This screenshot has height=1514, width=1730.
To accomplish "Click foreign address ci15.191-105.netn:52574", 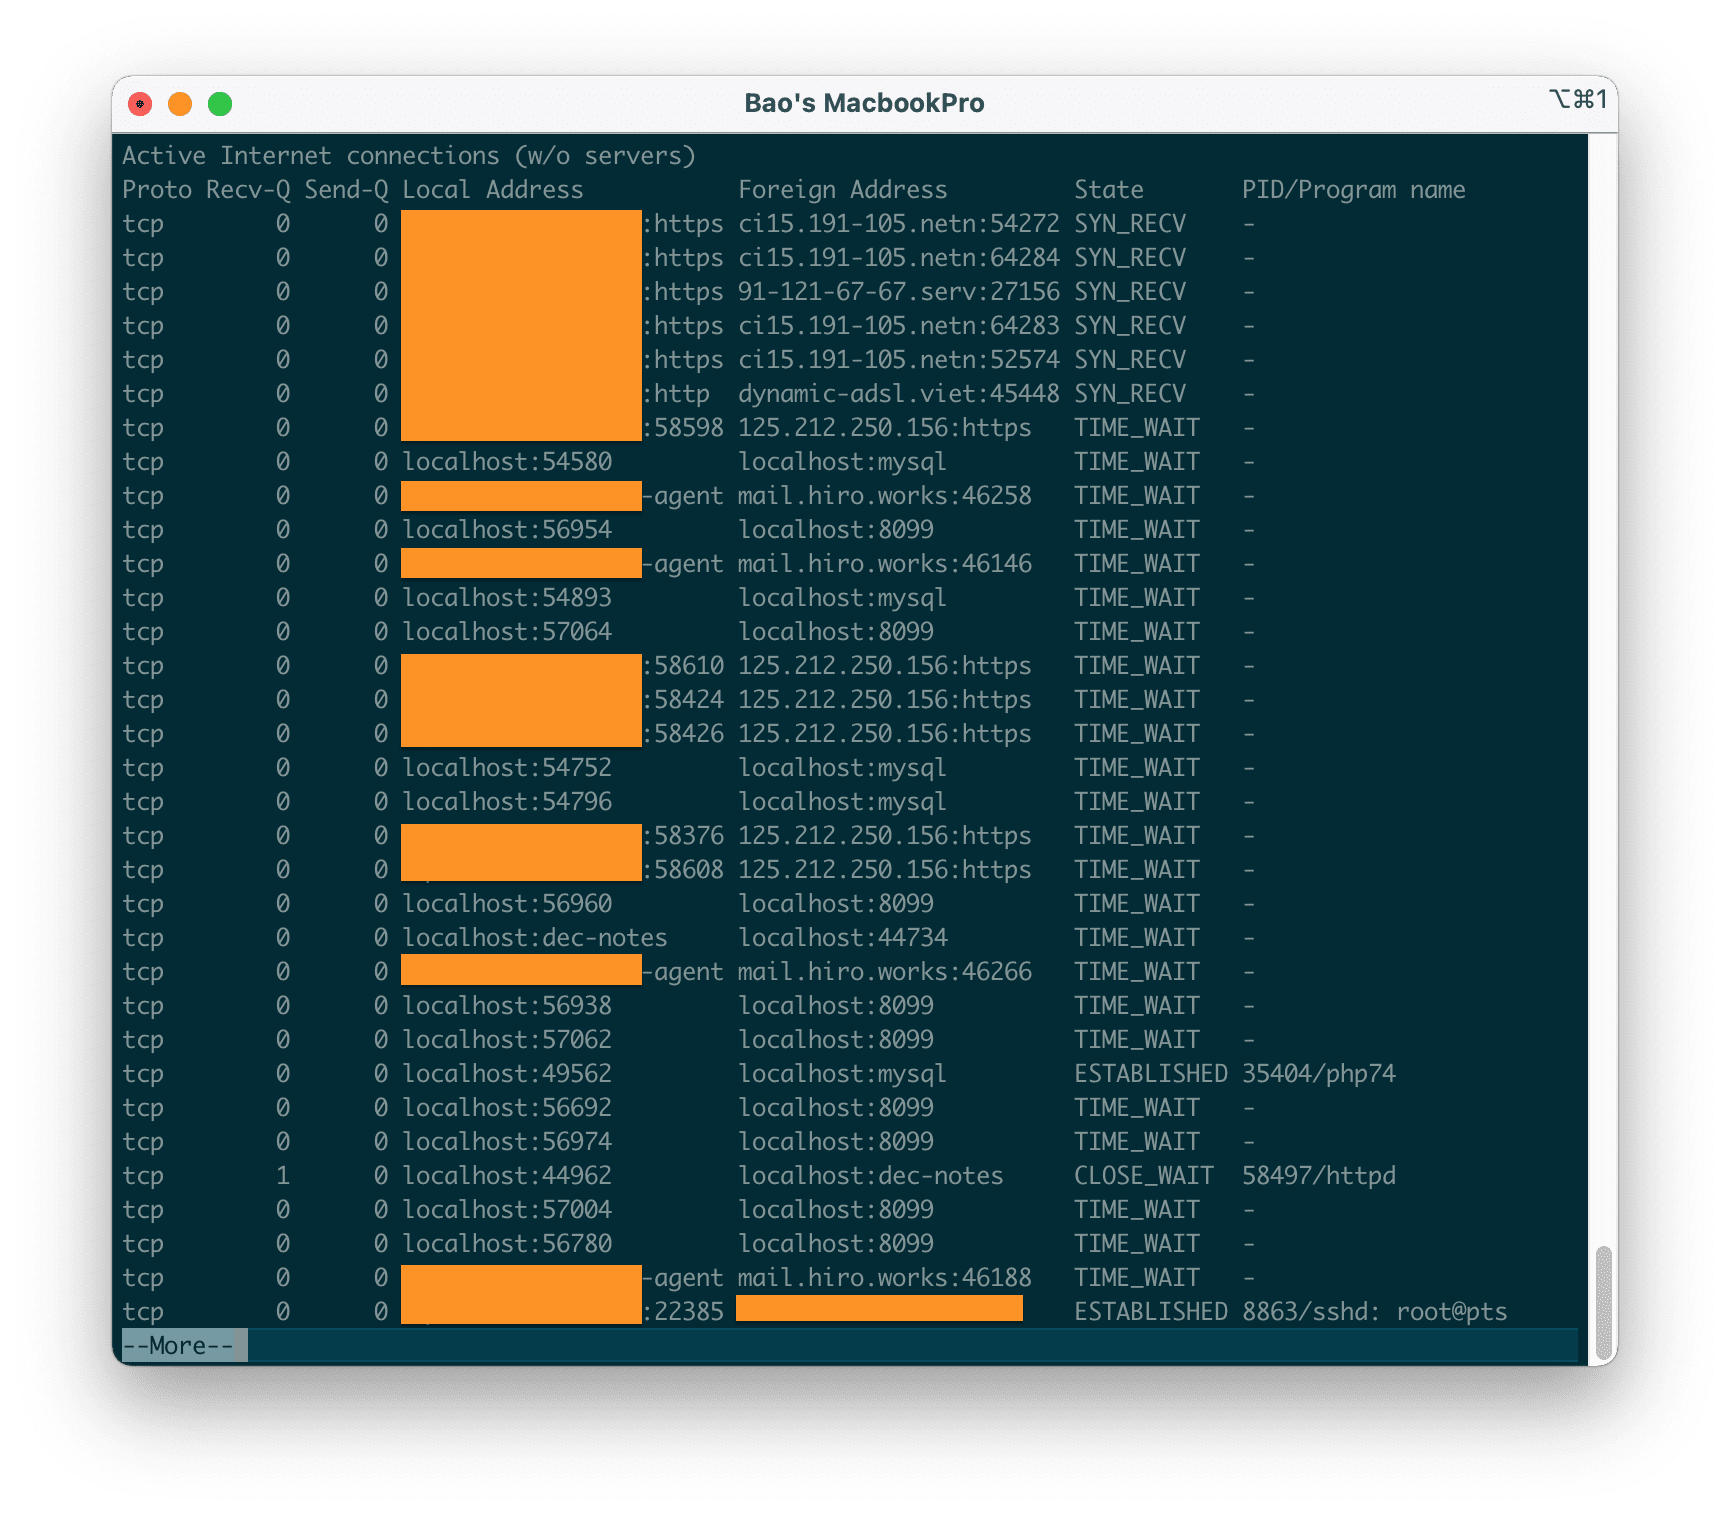I will point(899,360).
